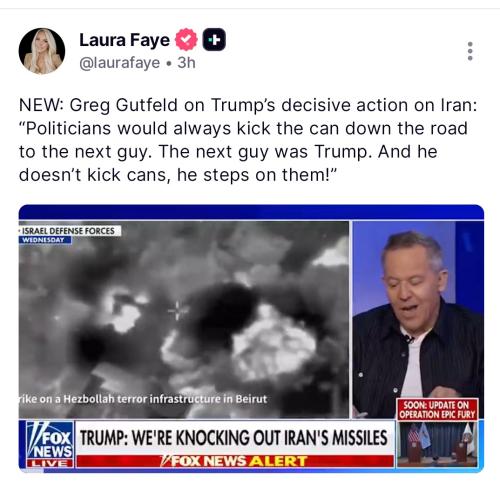The height and width of the screenshot is (489, 500).
Task: Open Laura Faye's profile avatar
Action: (x=42, y=51)
